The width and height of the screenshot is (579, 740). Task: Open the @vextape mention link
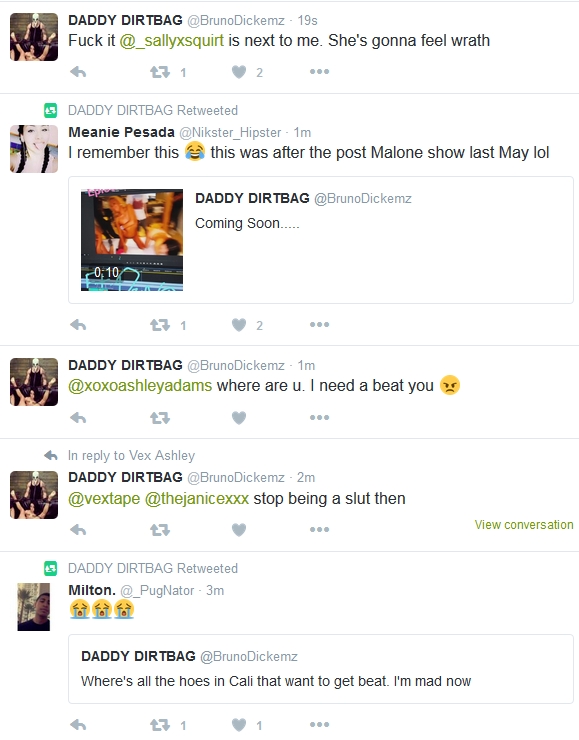click(x=104, y=498)
